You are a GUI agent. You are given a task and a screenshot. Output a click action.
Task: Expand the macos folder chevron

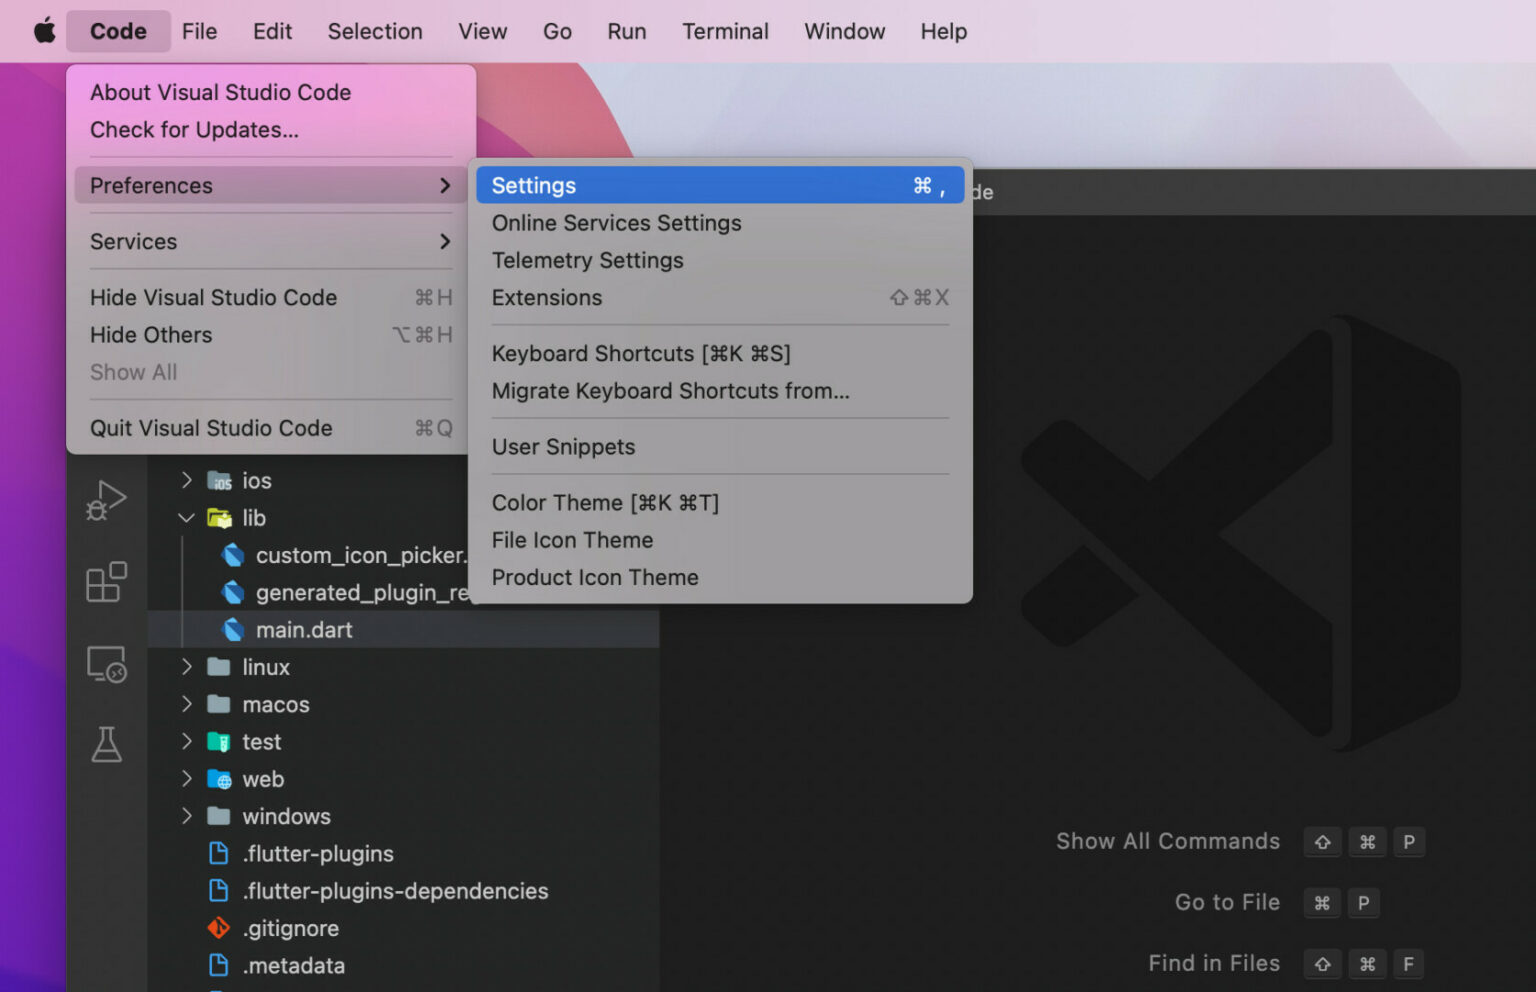coord(187,704)
